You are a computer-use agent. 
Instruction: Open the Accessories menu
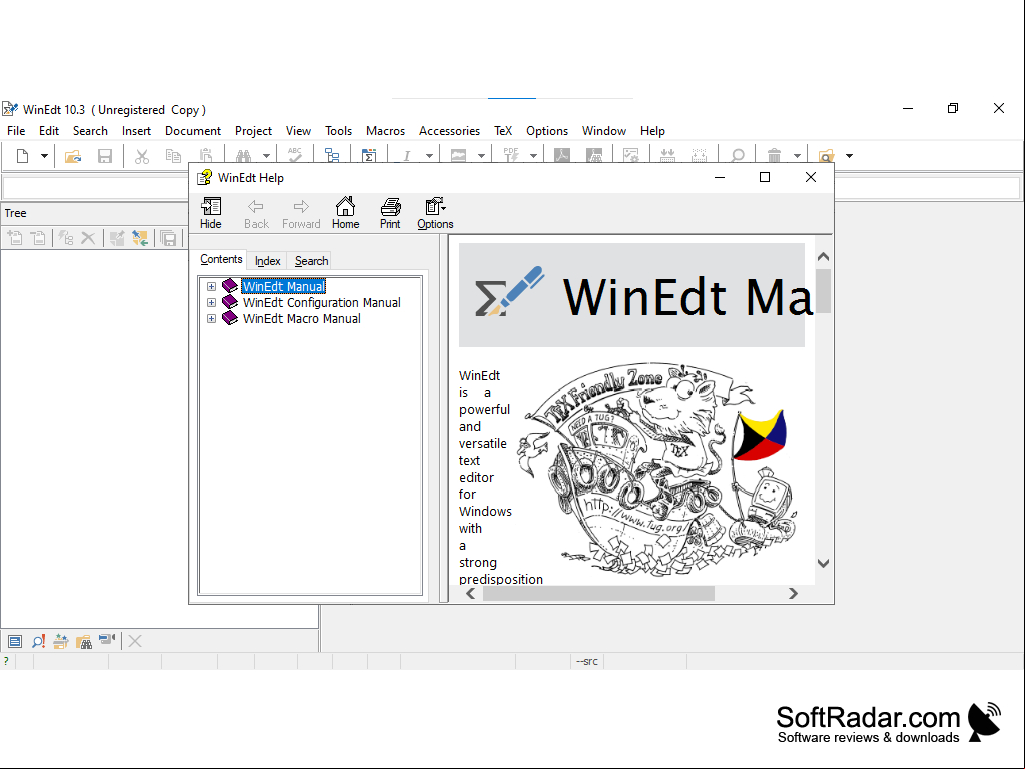coord(449,131)
